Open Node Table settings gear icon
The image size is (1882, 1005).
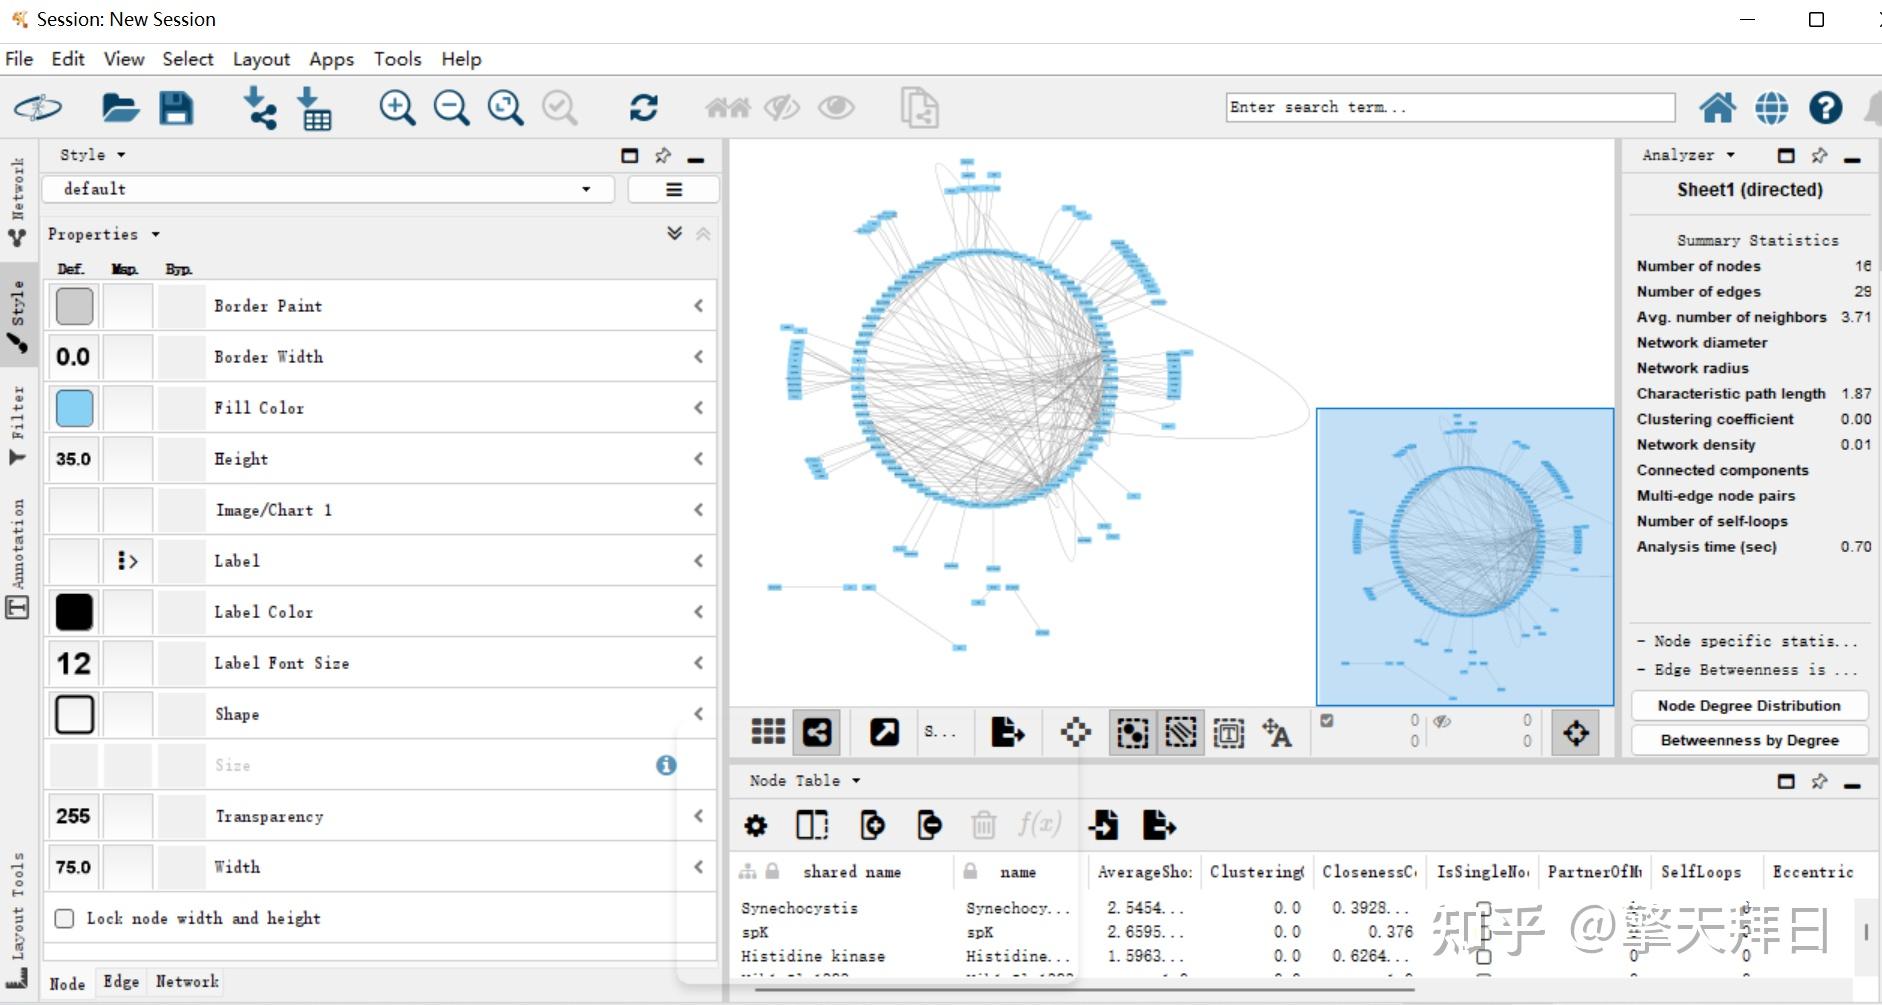pos(756,826)
